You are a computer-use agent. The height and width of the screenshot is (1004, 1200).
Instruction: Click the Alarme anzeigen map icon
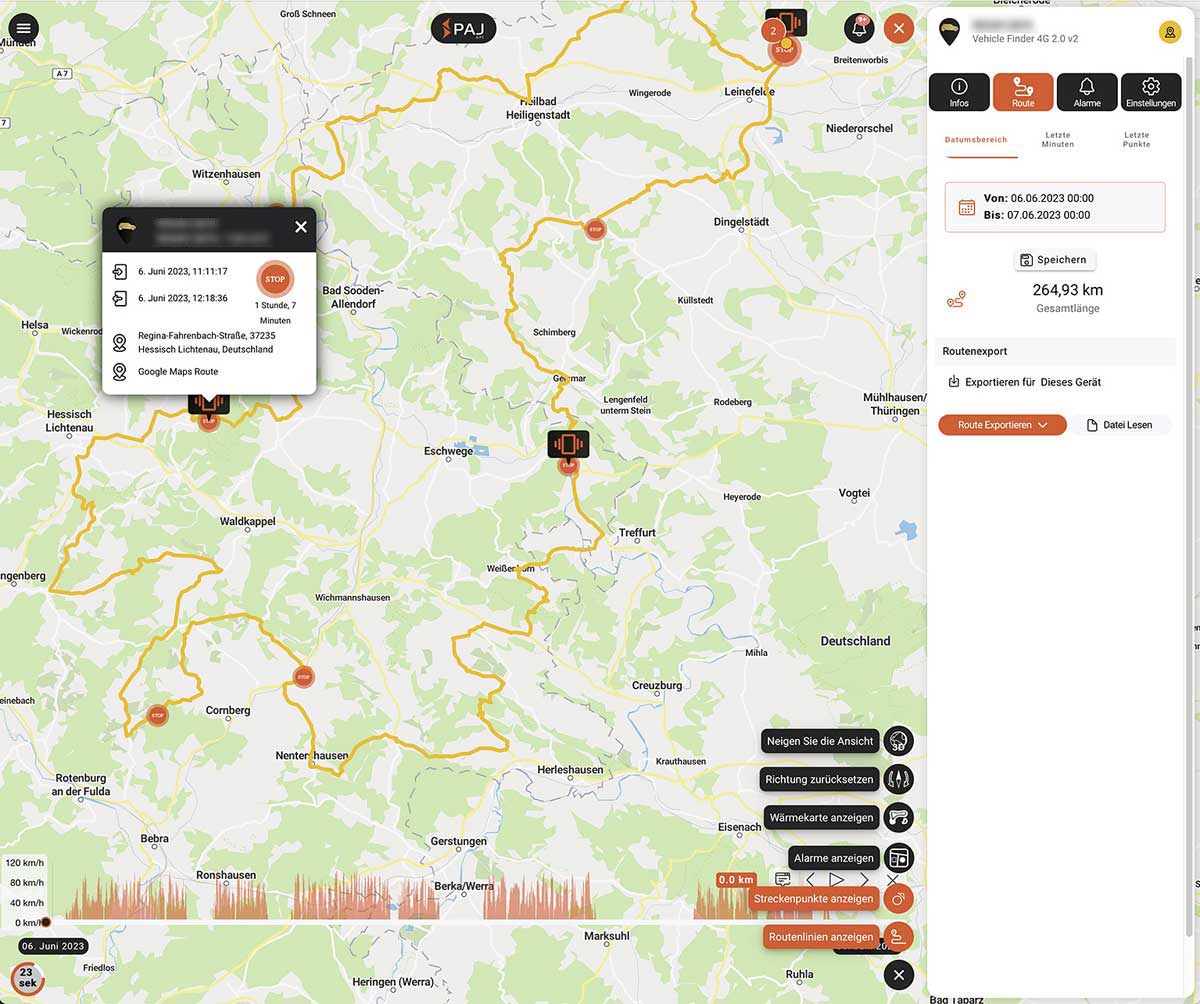[x=898, y=857]
